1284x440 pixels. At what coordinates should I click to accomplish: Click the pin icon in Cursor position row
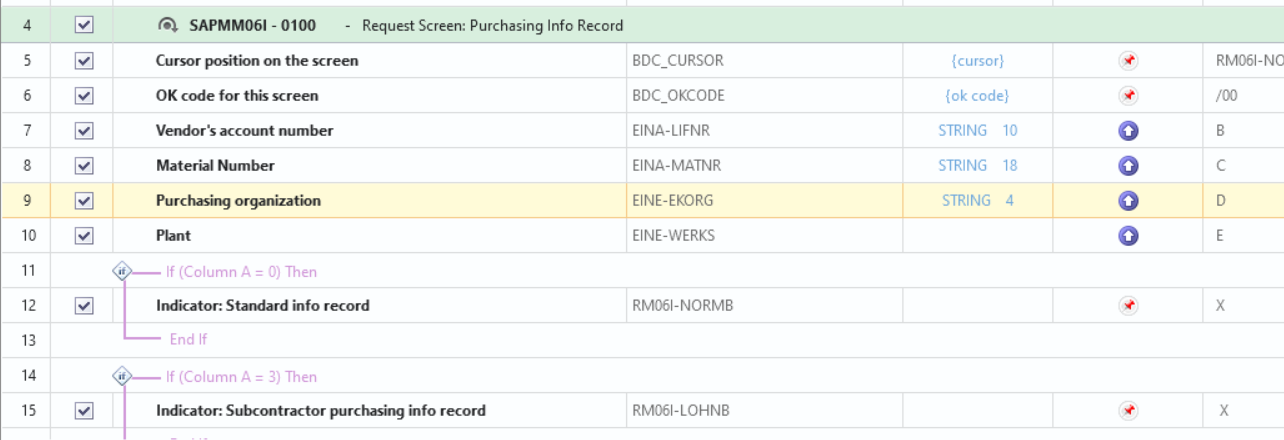pyautogui.click(x=1128, y=61)
